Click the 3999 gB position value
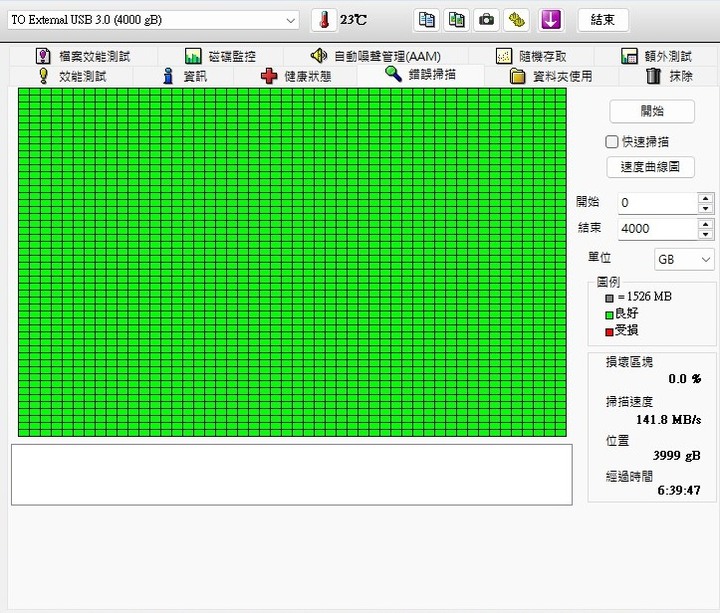 click(677, 456)
